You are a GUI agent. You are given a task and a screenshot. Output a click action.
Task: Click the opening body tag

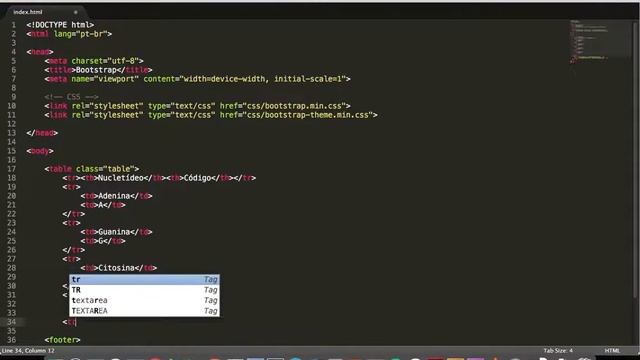40,151
